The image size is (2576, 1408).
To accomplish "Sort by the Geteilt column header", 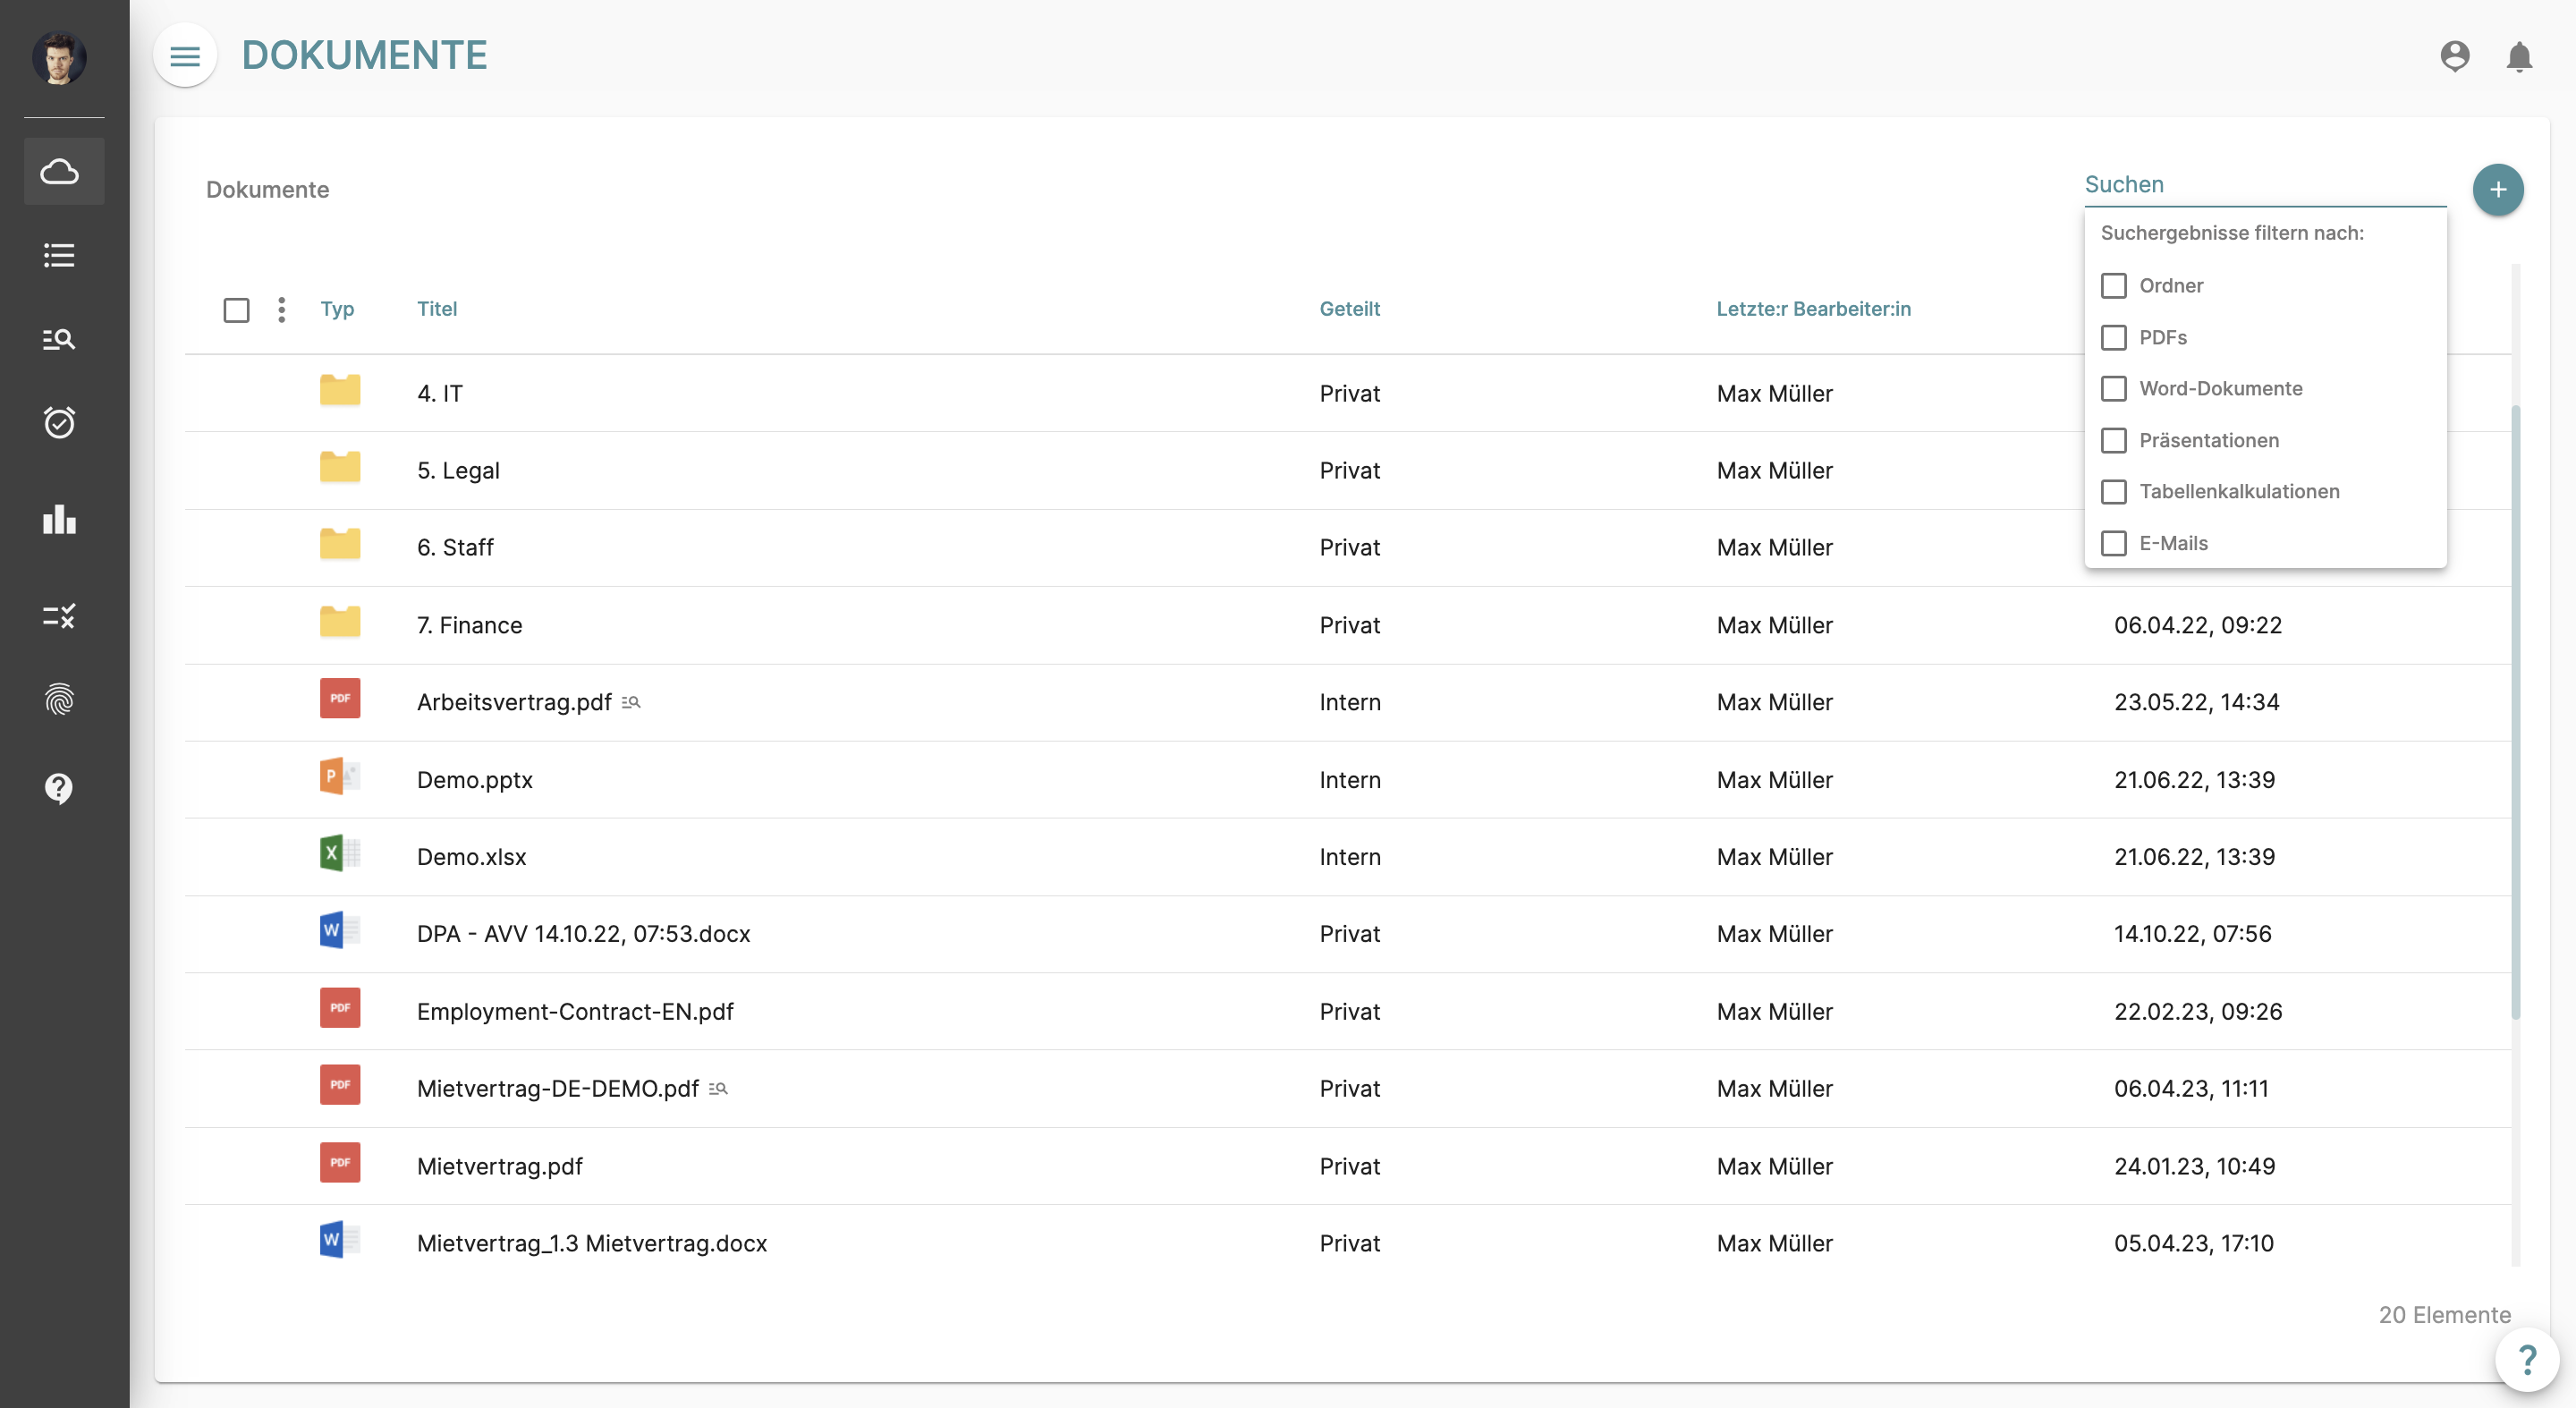I will coord(1349,309).
